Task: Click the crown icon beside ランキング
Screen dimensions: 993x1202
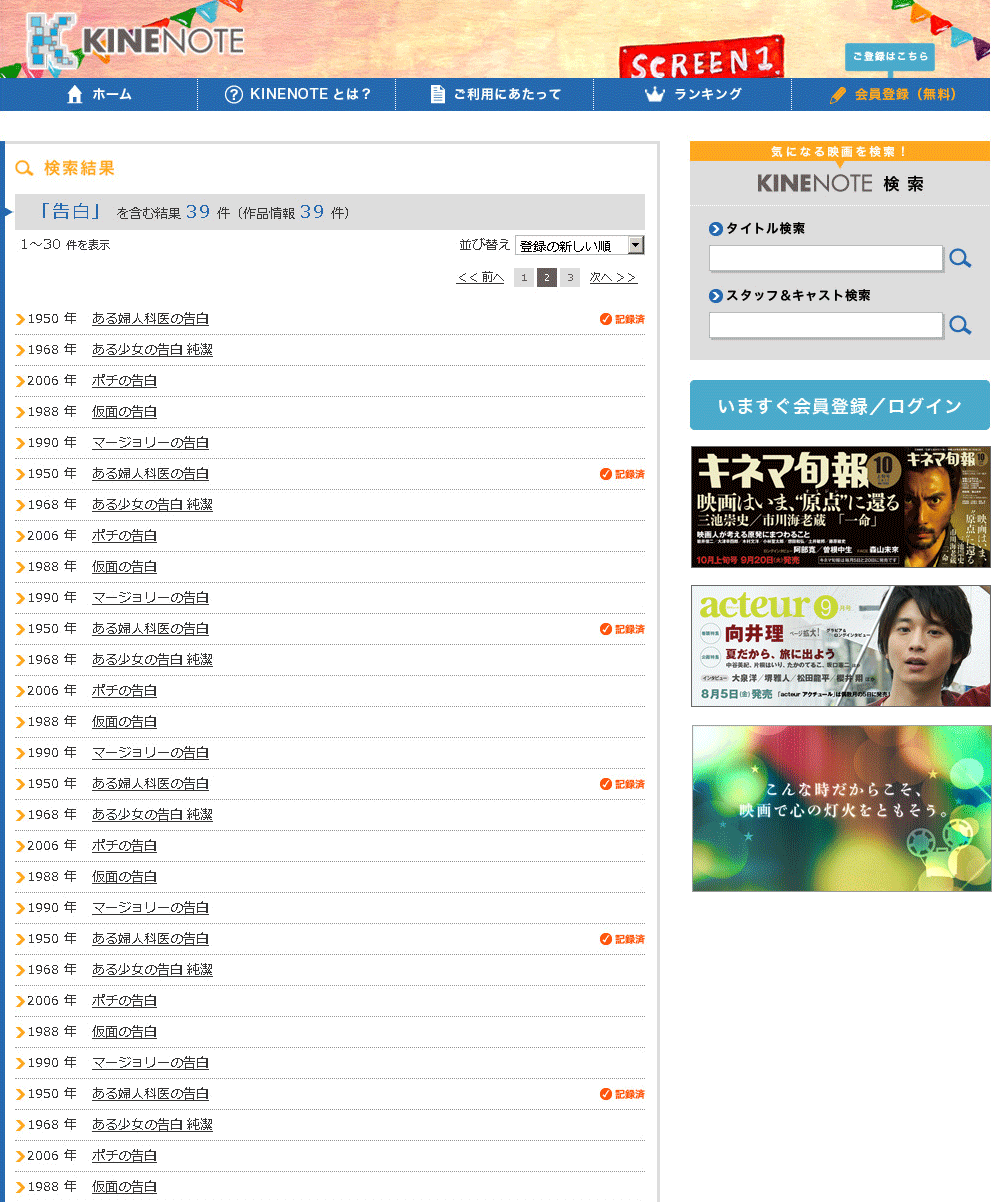Action: (655, 94)
